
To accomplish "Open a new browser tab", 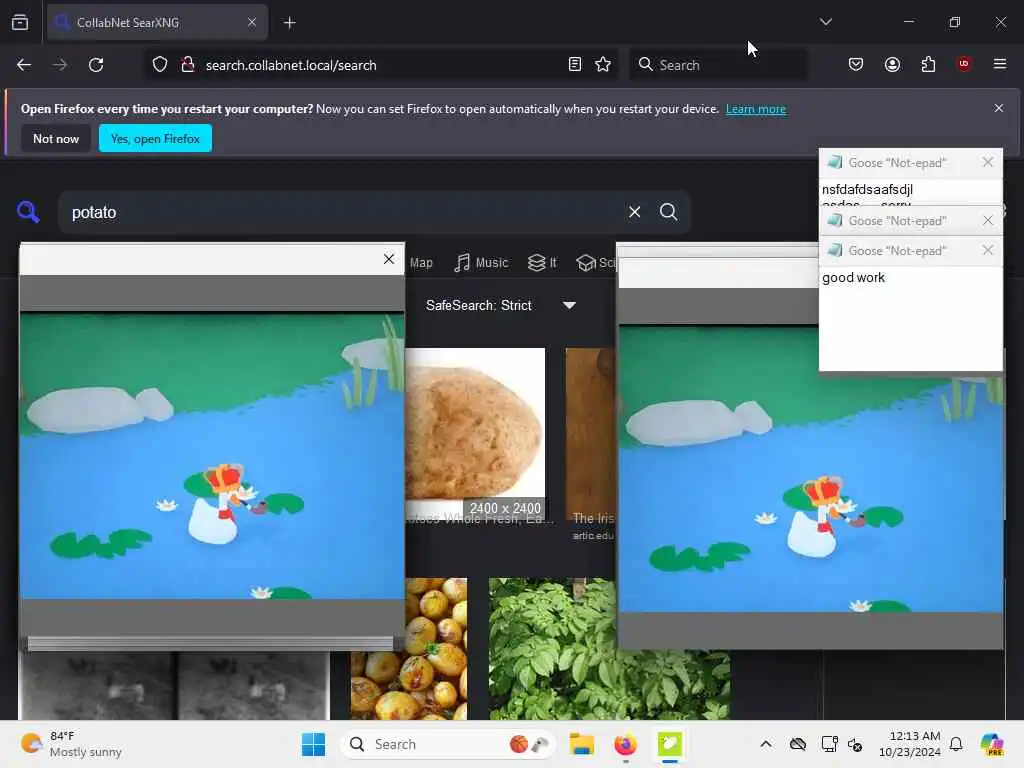I will tap(289, 23).
